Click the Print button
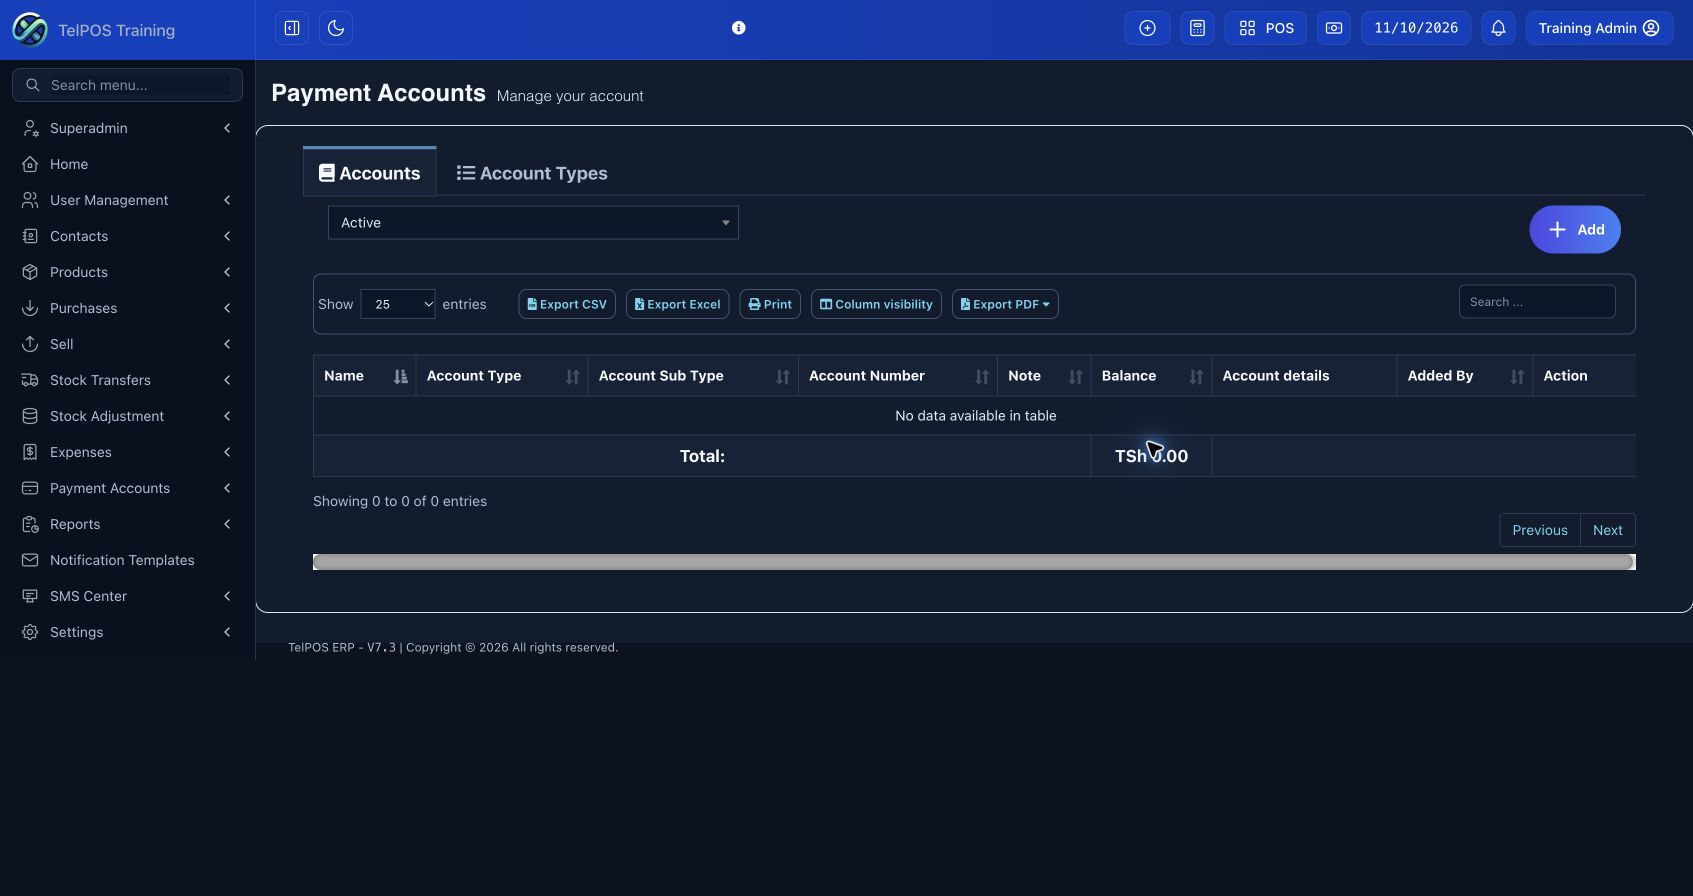Viewport: 1693px width, 896px height. point(770,304)
